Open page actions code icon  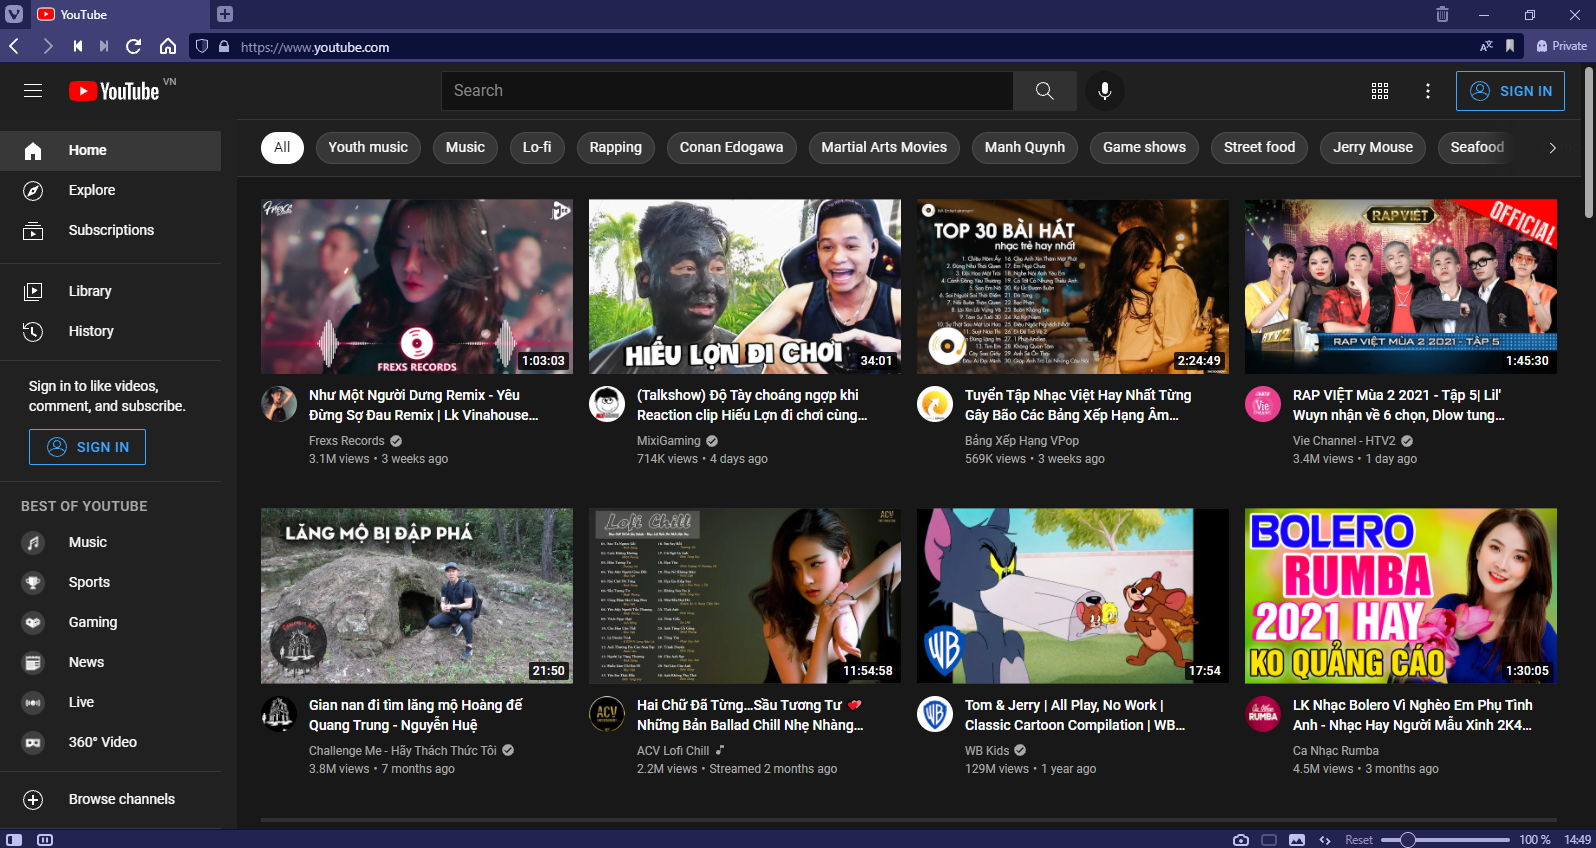pyautogui.click(x=1325, y=839)
